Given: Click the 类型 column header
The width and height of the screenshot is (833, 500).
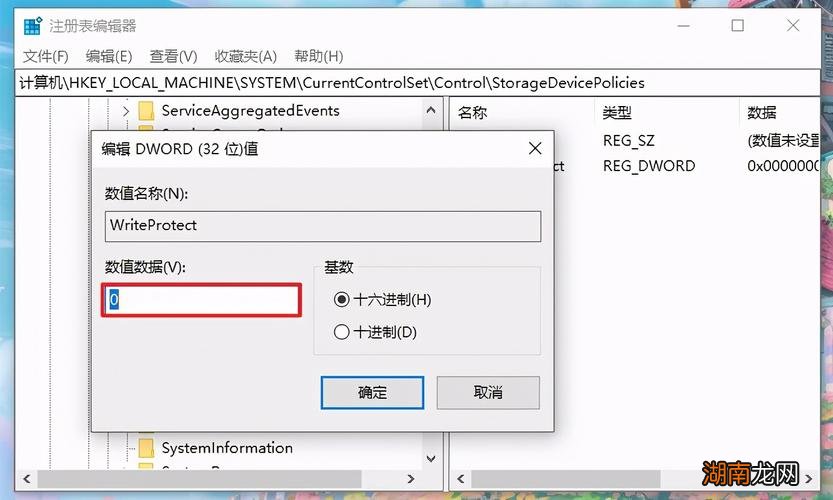Looking at the screenshot, I should point(617,112).
